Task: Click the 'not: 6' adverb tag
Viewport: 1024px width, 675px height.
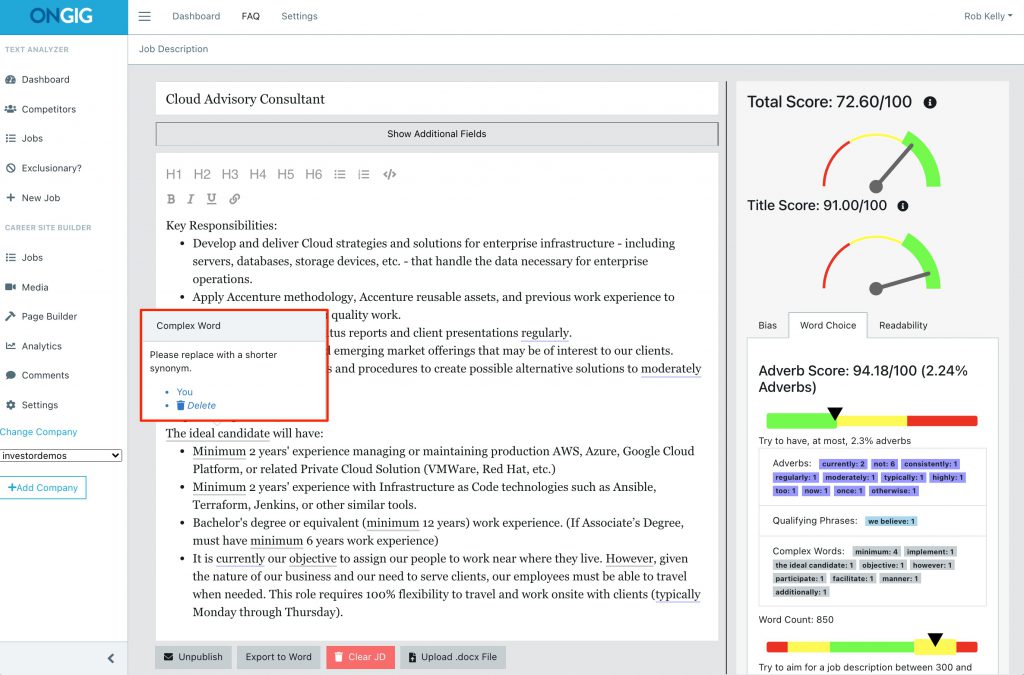Action: pyautogui.click(x=885, y=464)
